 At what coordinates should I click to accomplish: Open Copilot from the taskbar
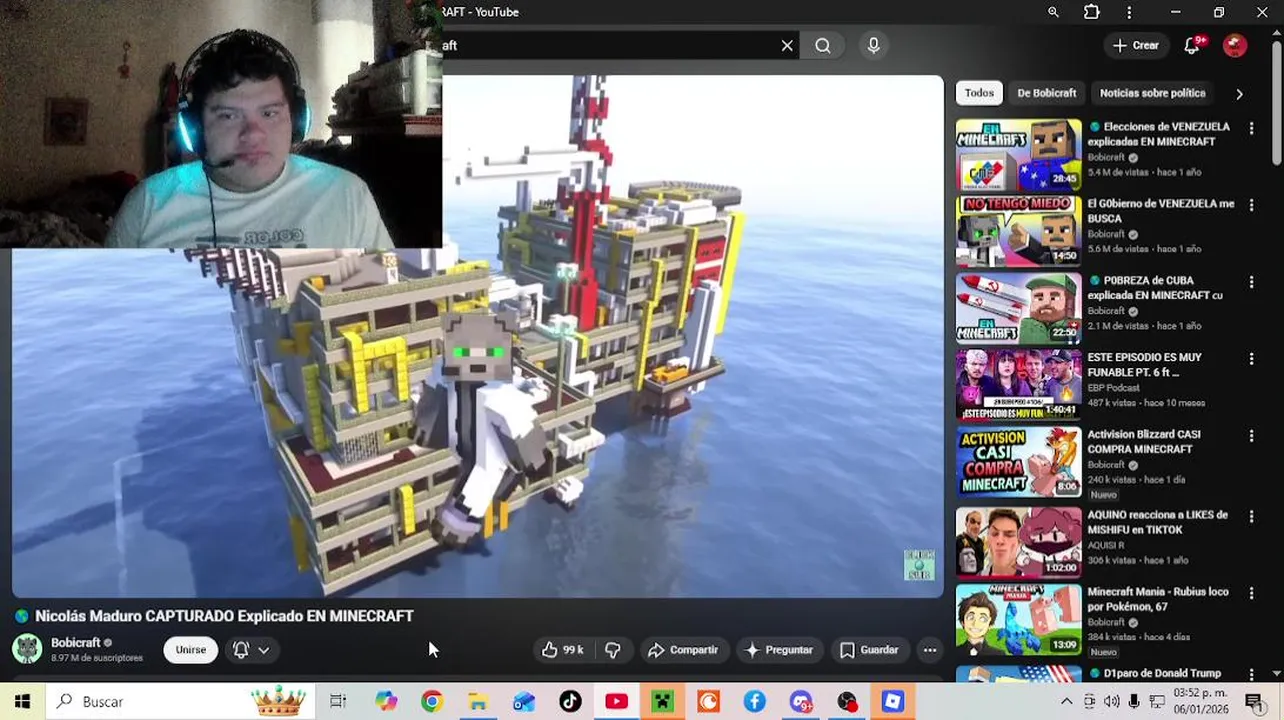point(385,702)
